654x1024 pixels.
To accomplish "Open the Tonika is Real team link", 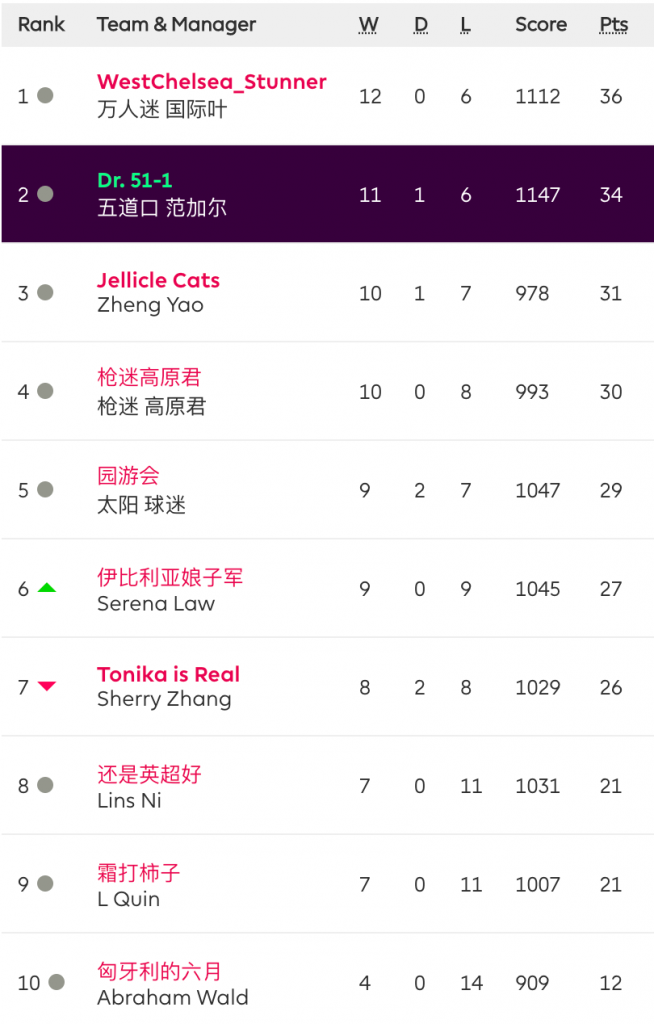I will coord(168,674).
